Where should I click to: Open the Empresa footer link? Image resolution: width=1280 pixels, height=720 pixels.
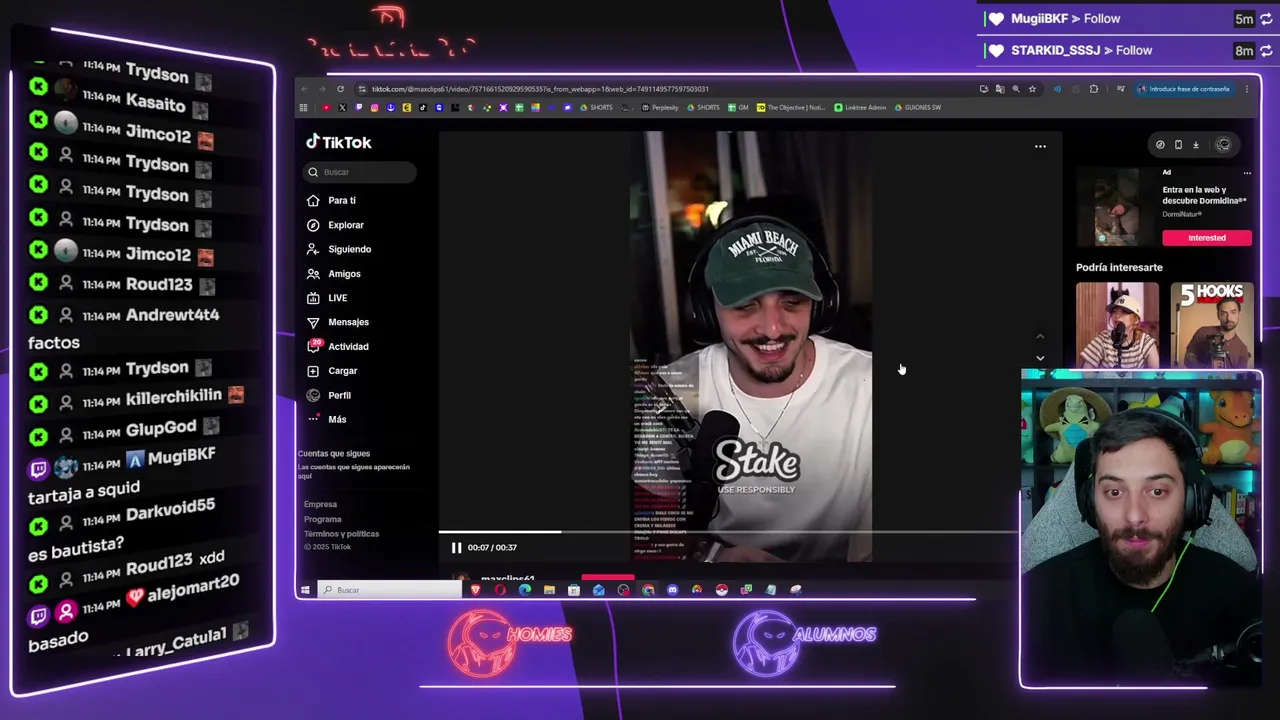click(320, 505)
